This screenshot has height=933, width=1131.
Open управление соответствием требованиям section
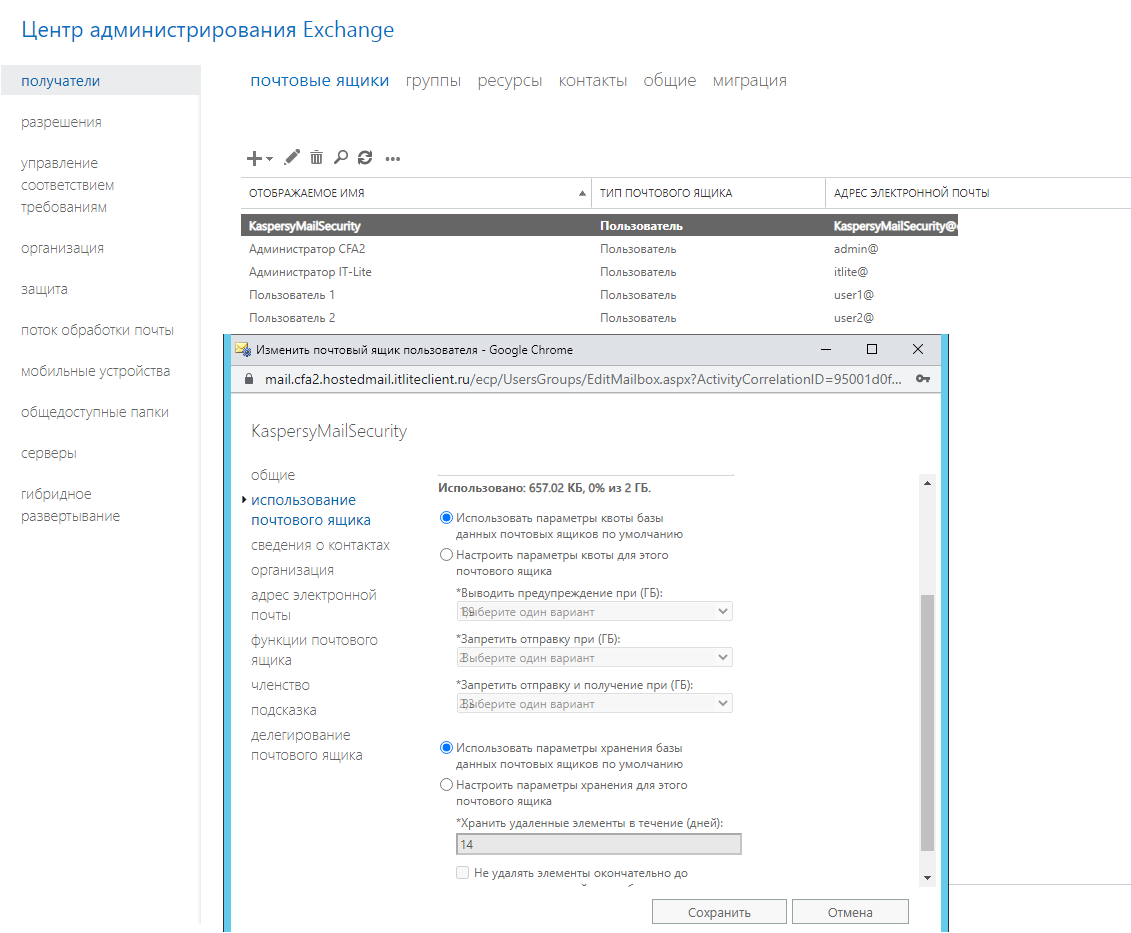click(67, 185)
